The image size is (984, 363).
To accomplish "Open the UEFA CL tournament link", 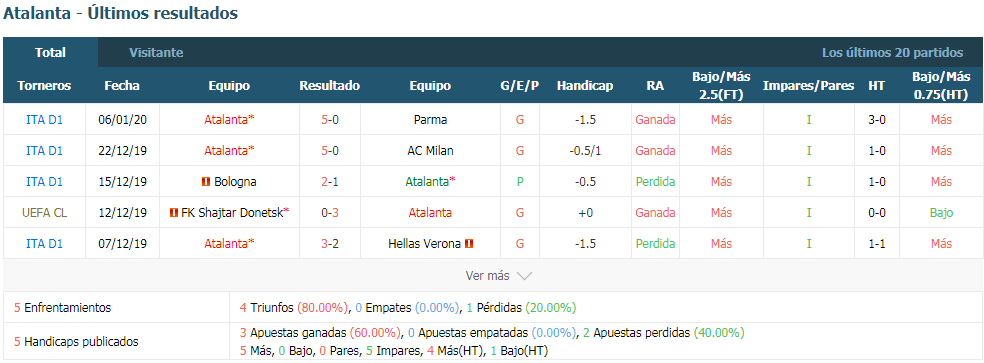I will [45, 213].
